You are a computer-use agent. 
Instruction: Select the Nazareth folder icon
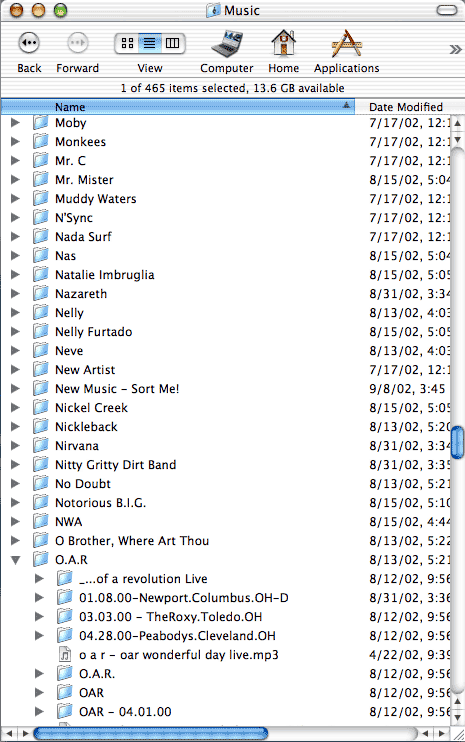41,293
